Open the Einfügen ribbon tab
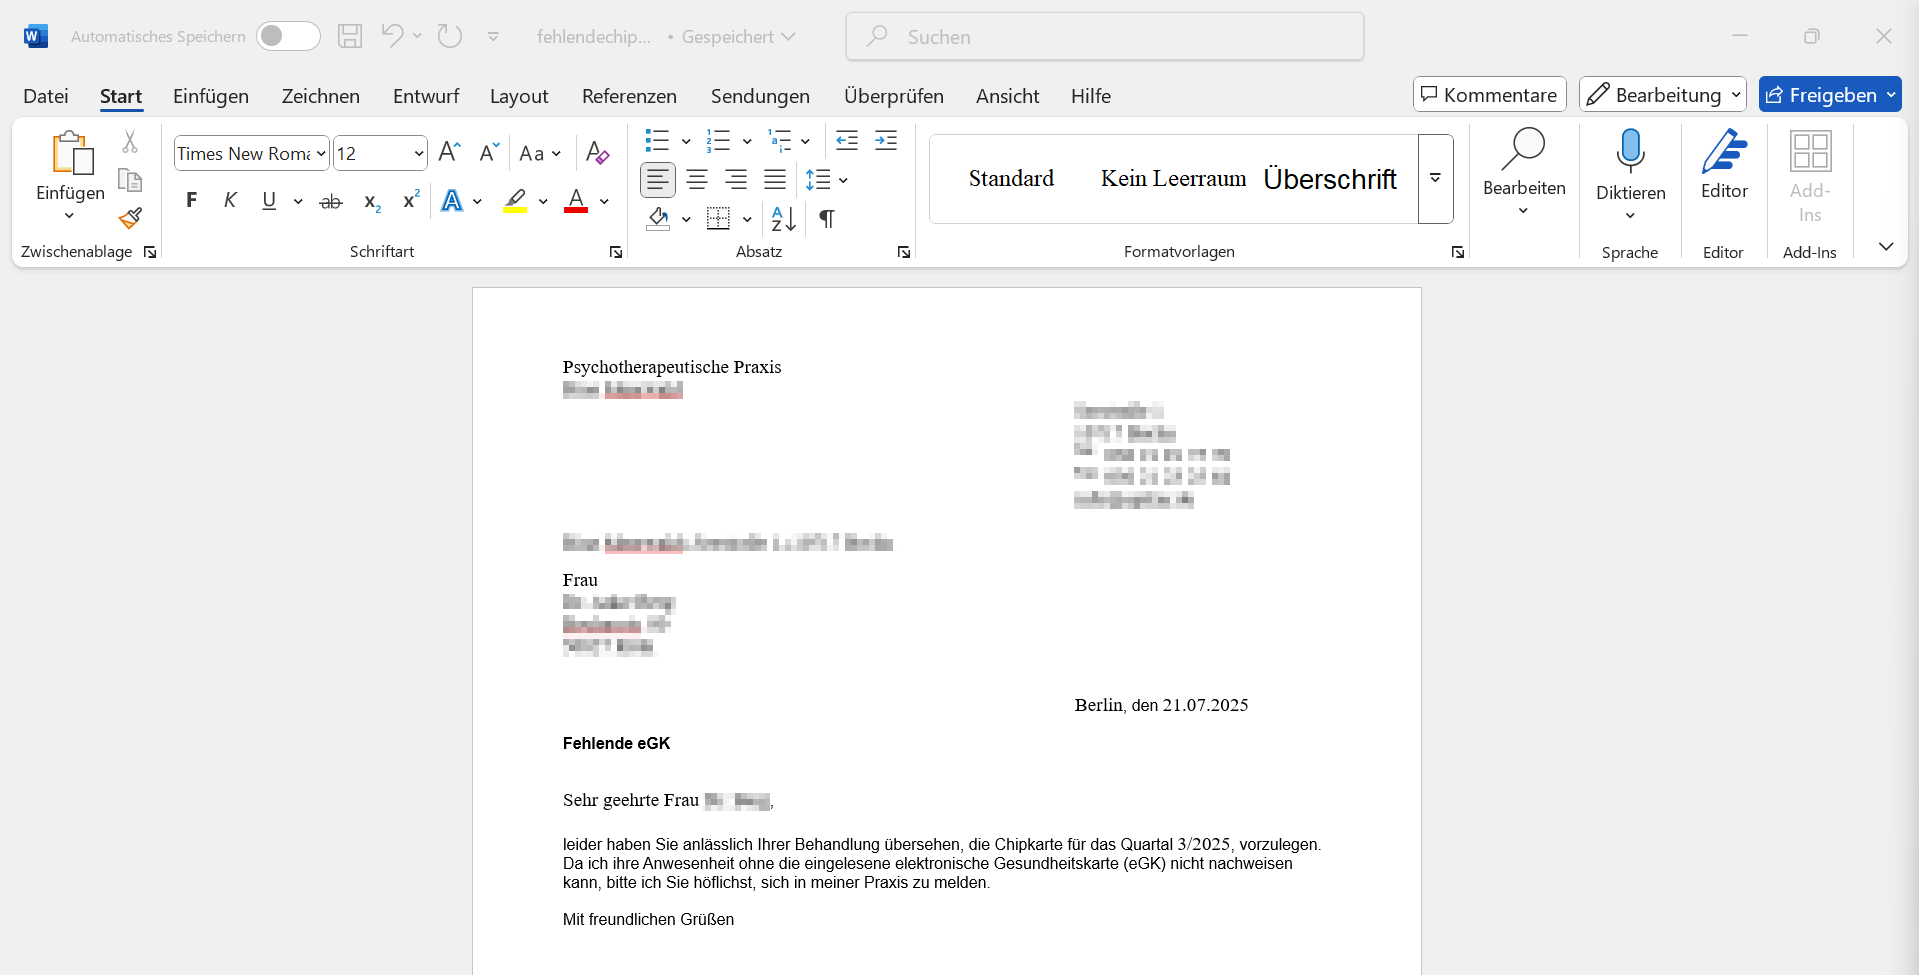Screen dimensions: 1919x975 point(211,96)
